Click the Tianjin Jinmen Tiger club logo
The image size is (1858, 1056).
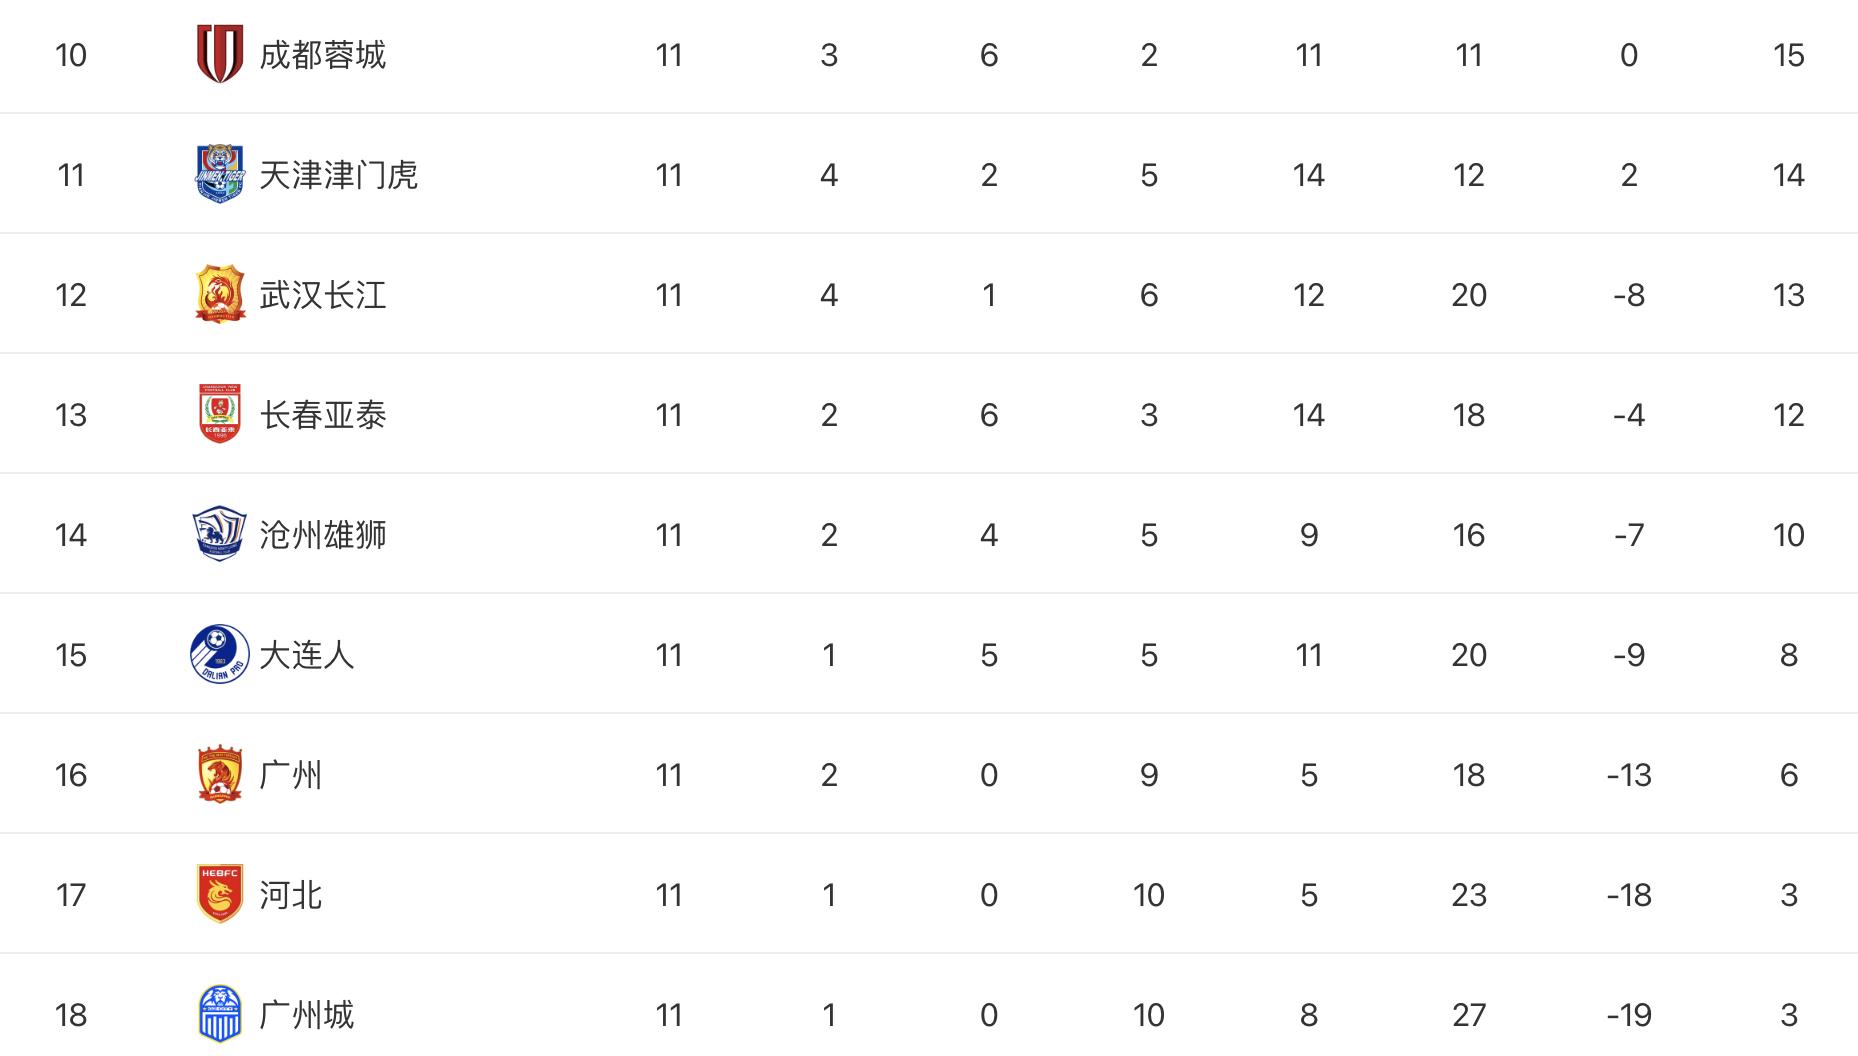pos(219,174)
